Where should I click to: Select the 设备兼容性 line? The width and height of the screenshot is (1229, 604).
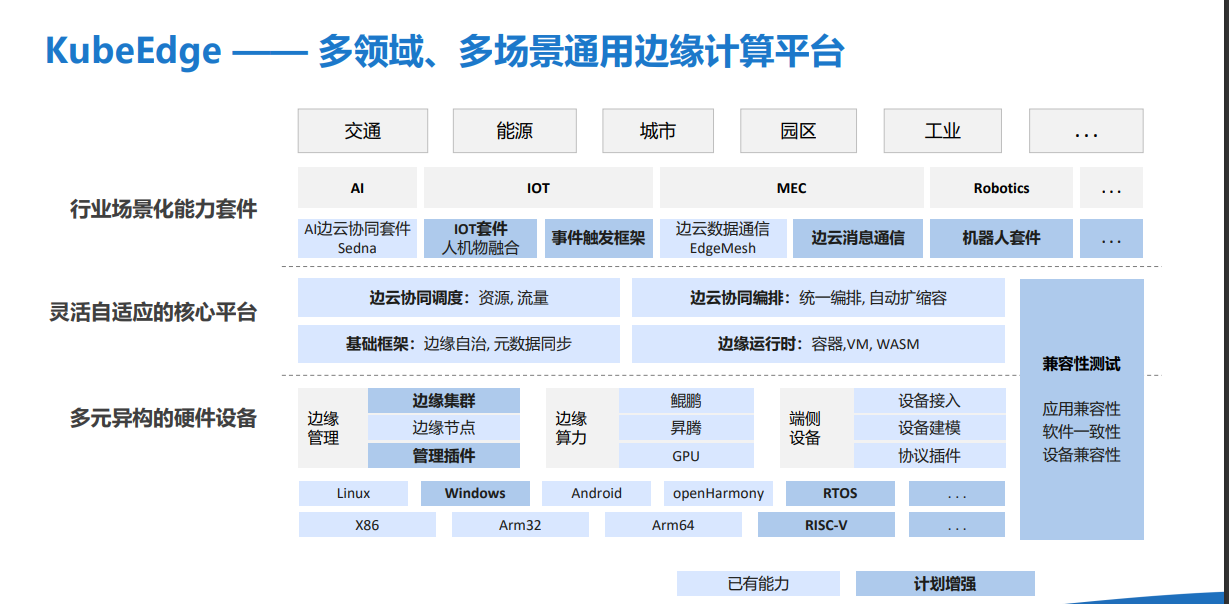pos(1081,455)
